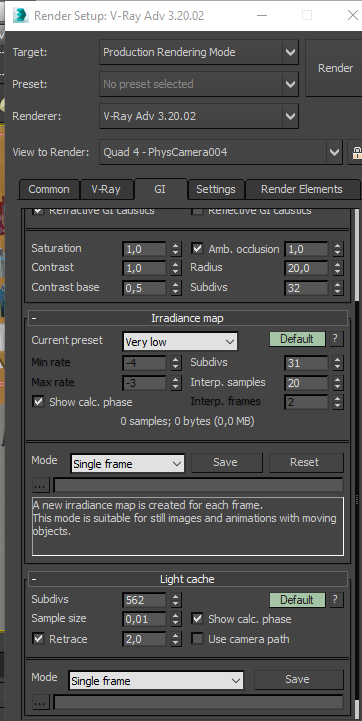The image size is (362, 721).
Task: Click the Light cache Default mode button
Action: (297, 600)
